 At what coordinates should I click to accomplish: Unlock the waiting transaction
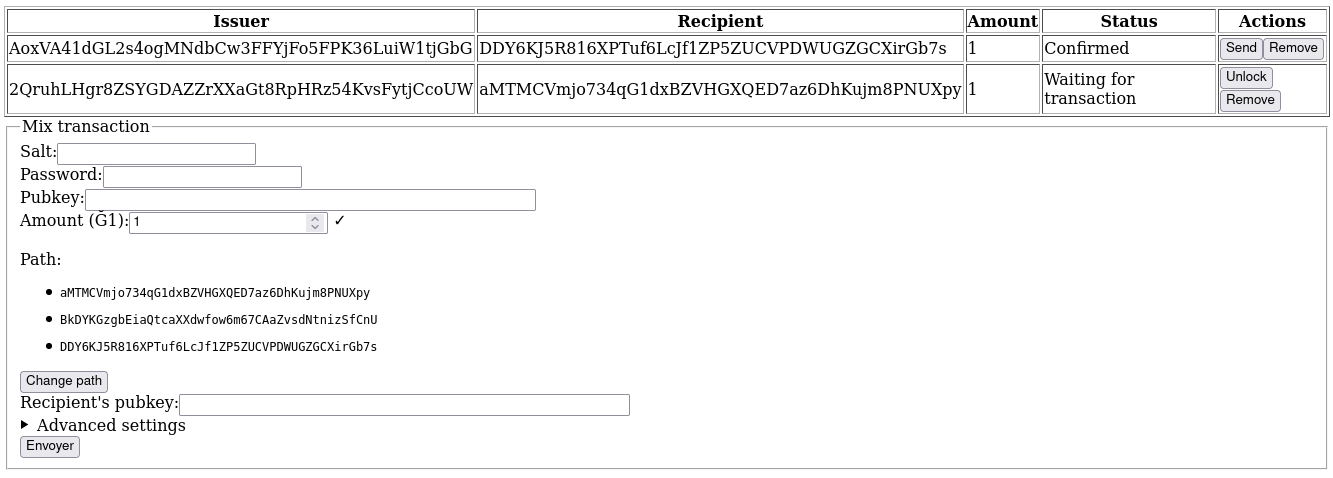pos(1246,77)
